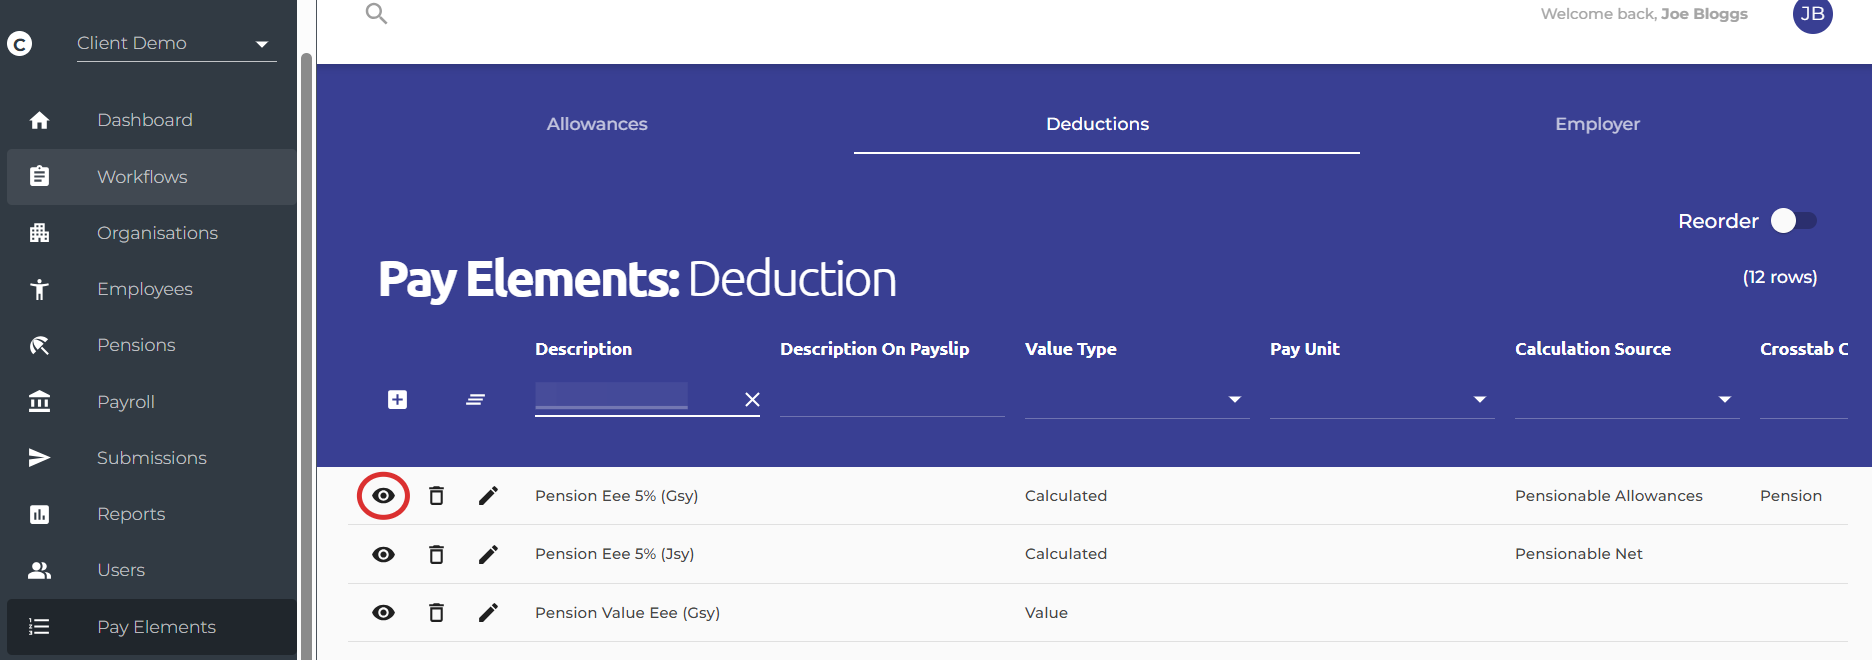The height and width of the screenshot is (660, 1872).
Task: Click the company logo icon
Action: (x=20, y=44)
